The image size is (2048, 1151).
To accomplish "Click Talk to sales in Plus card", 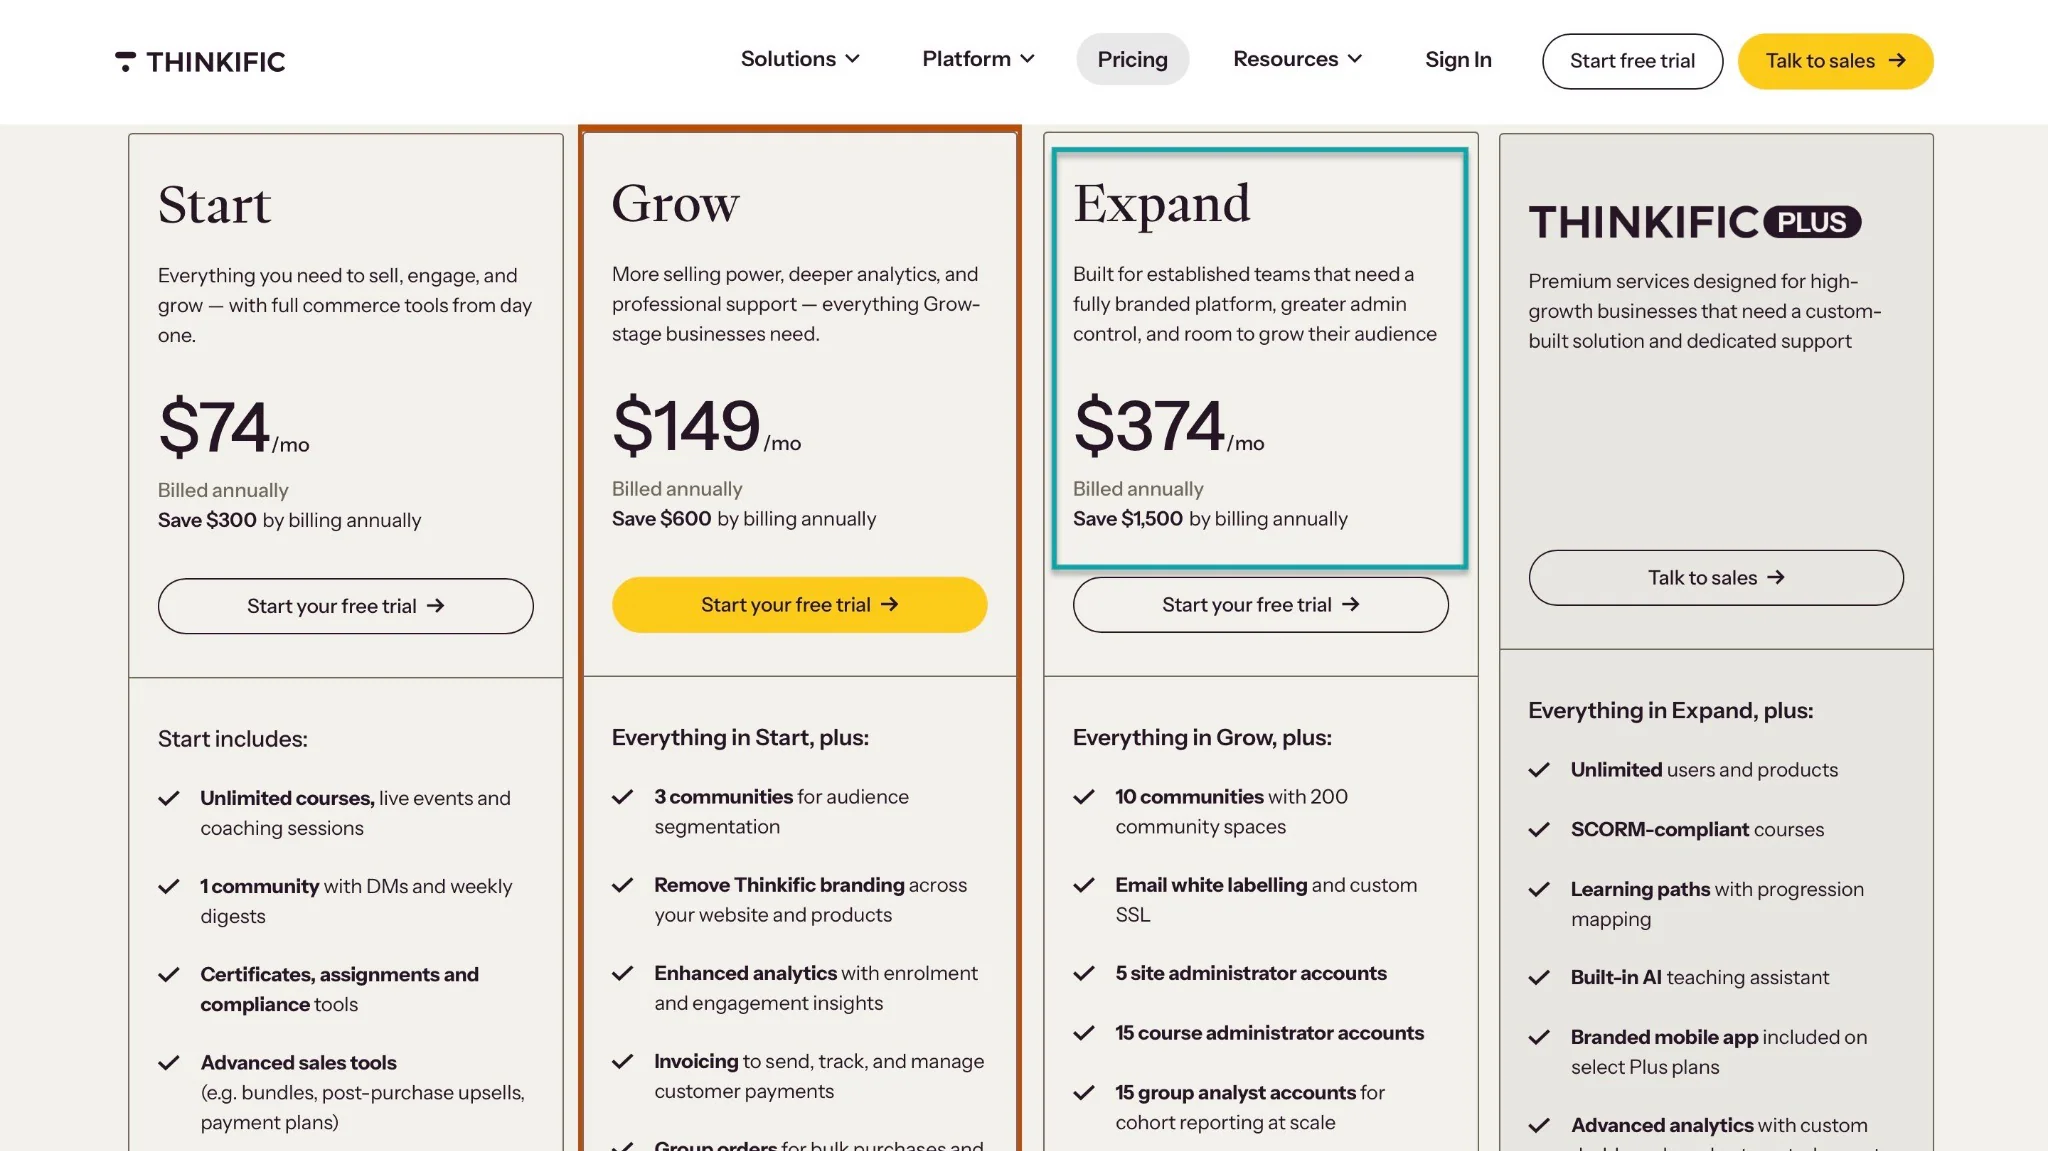I will pos(1715,578).
